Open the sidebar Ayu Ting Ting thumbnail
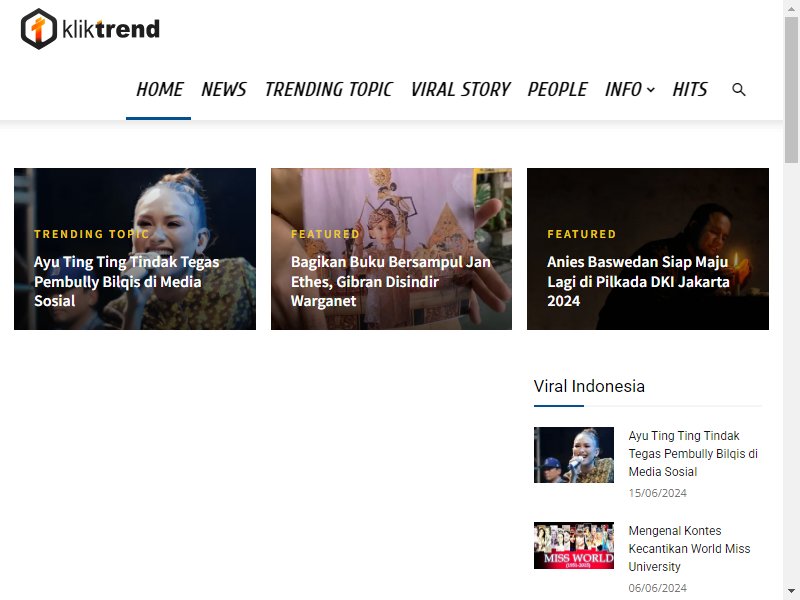 pos(573,455)
